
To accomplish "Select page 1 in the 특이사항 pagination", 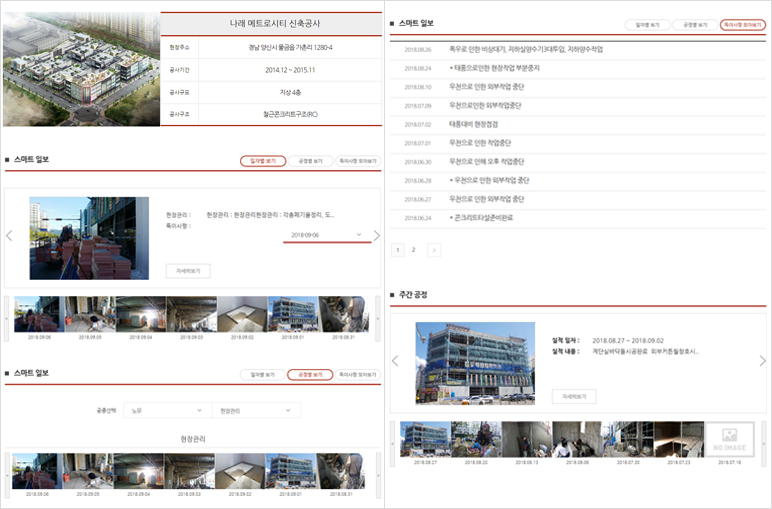I will click(x=398, y=250).
